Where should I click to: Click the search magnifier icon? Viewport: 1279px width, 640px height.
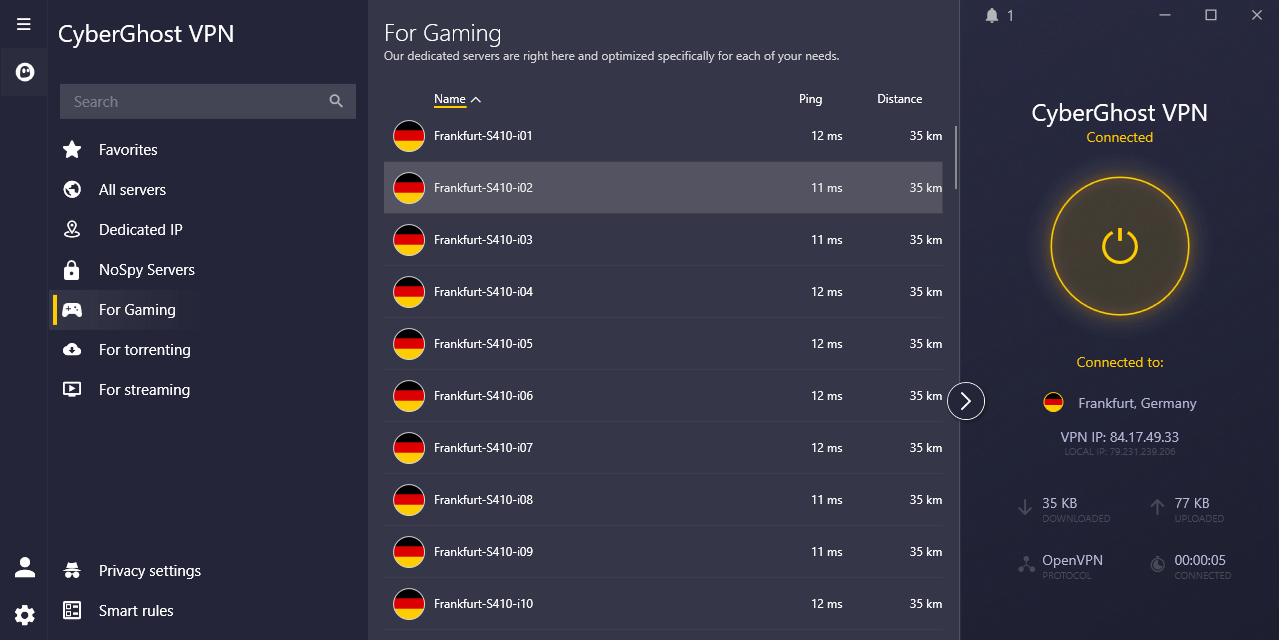[336, 101]
